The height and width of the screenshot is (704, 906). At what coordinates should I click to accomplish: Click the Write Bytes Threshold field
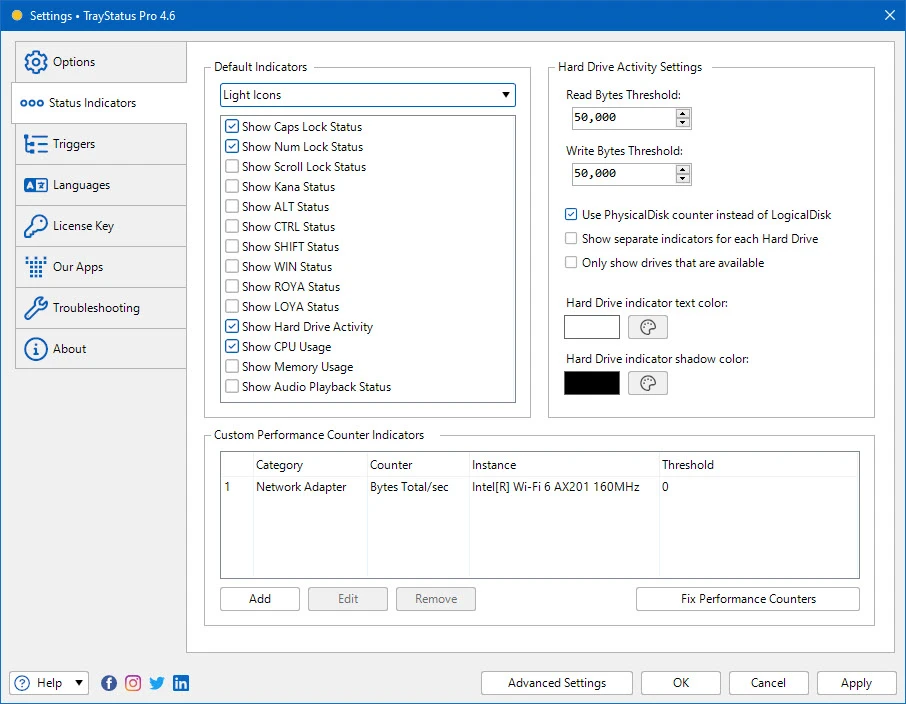point(623,174)
